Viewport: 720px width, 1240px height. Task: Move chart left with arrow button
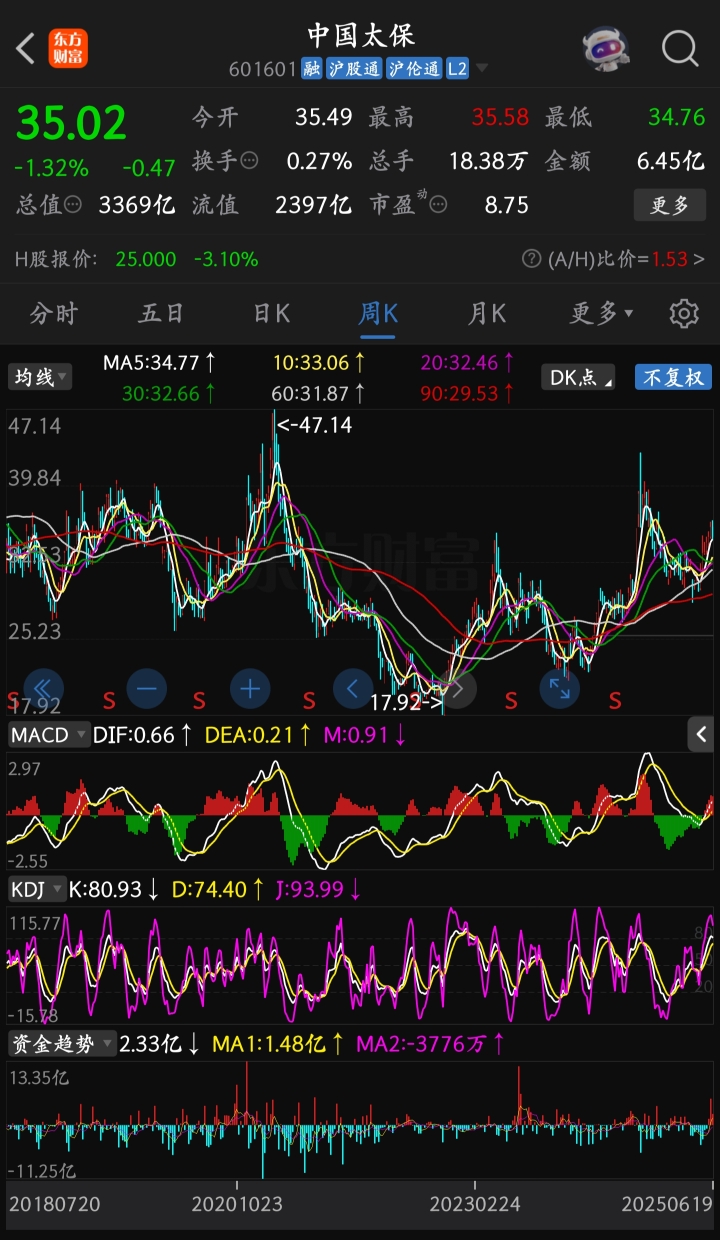click(x=353, y=688)
